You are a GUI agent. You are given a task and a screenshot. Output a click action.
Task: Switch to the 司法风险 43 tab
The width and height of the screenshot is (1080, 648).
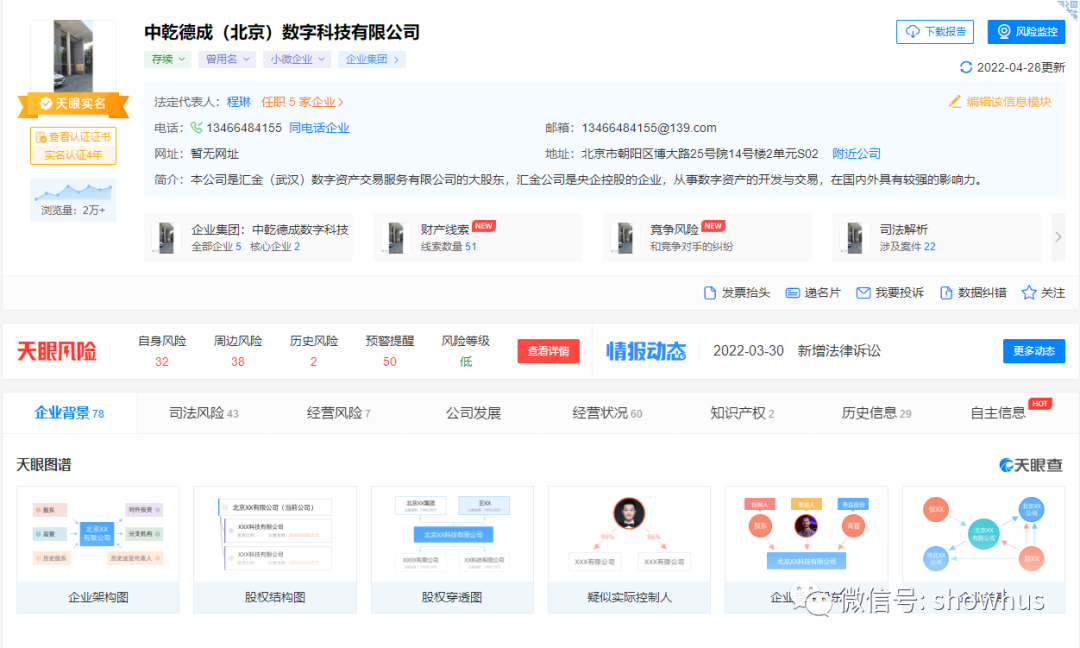pos(204,413)
